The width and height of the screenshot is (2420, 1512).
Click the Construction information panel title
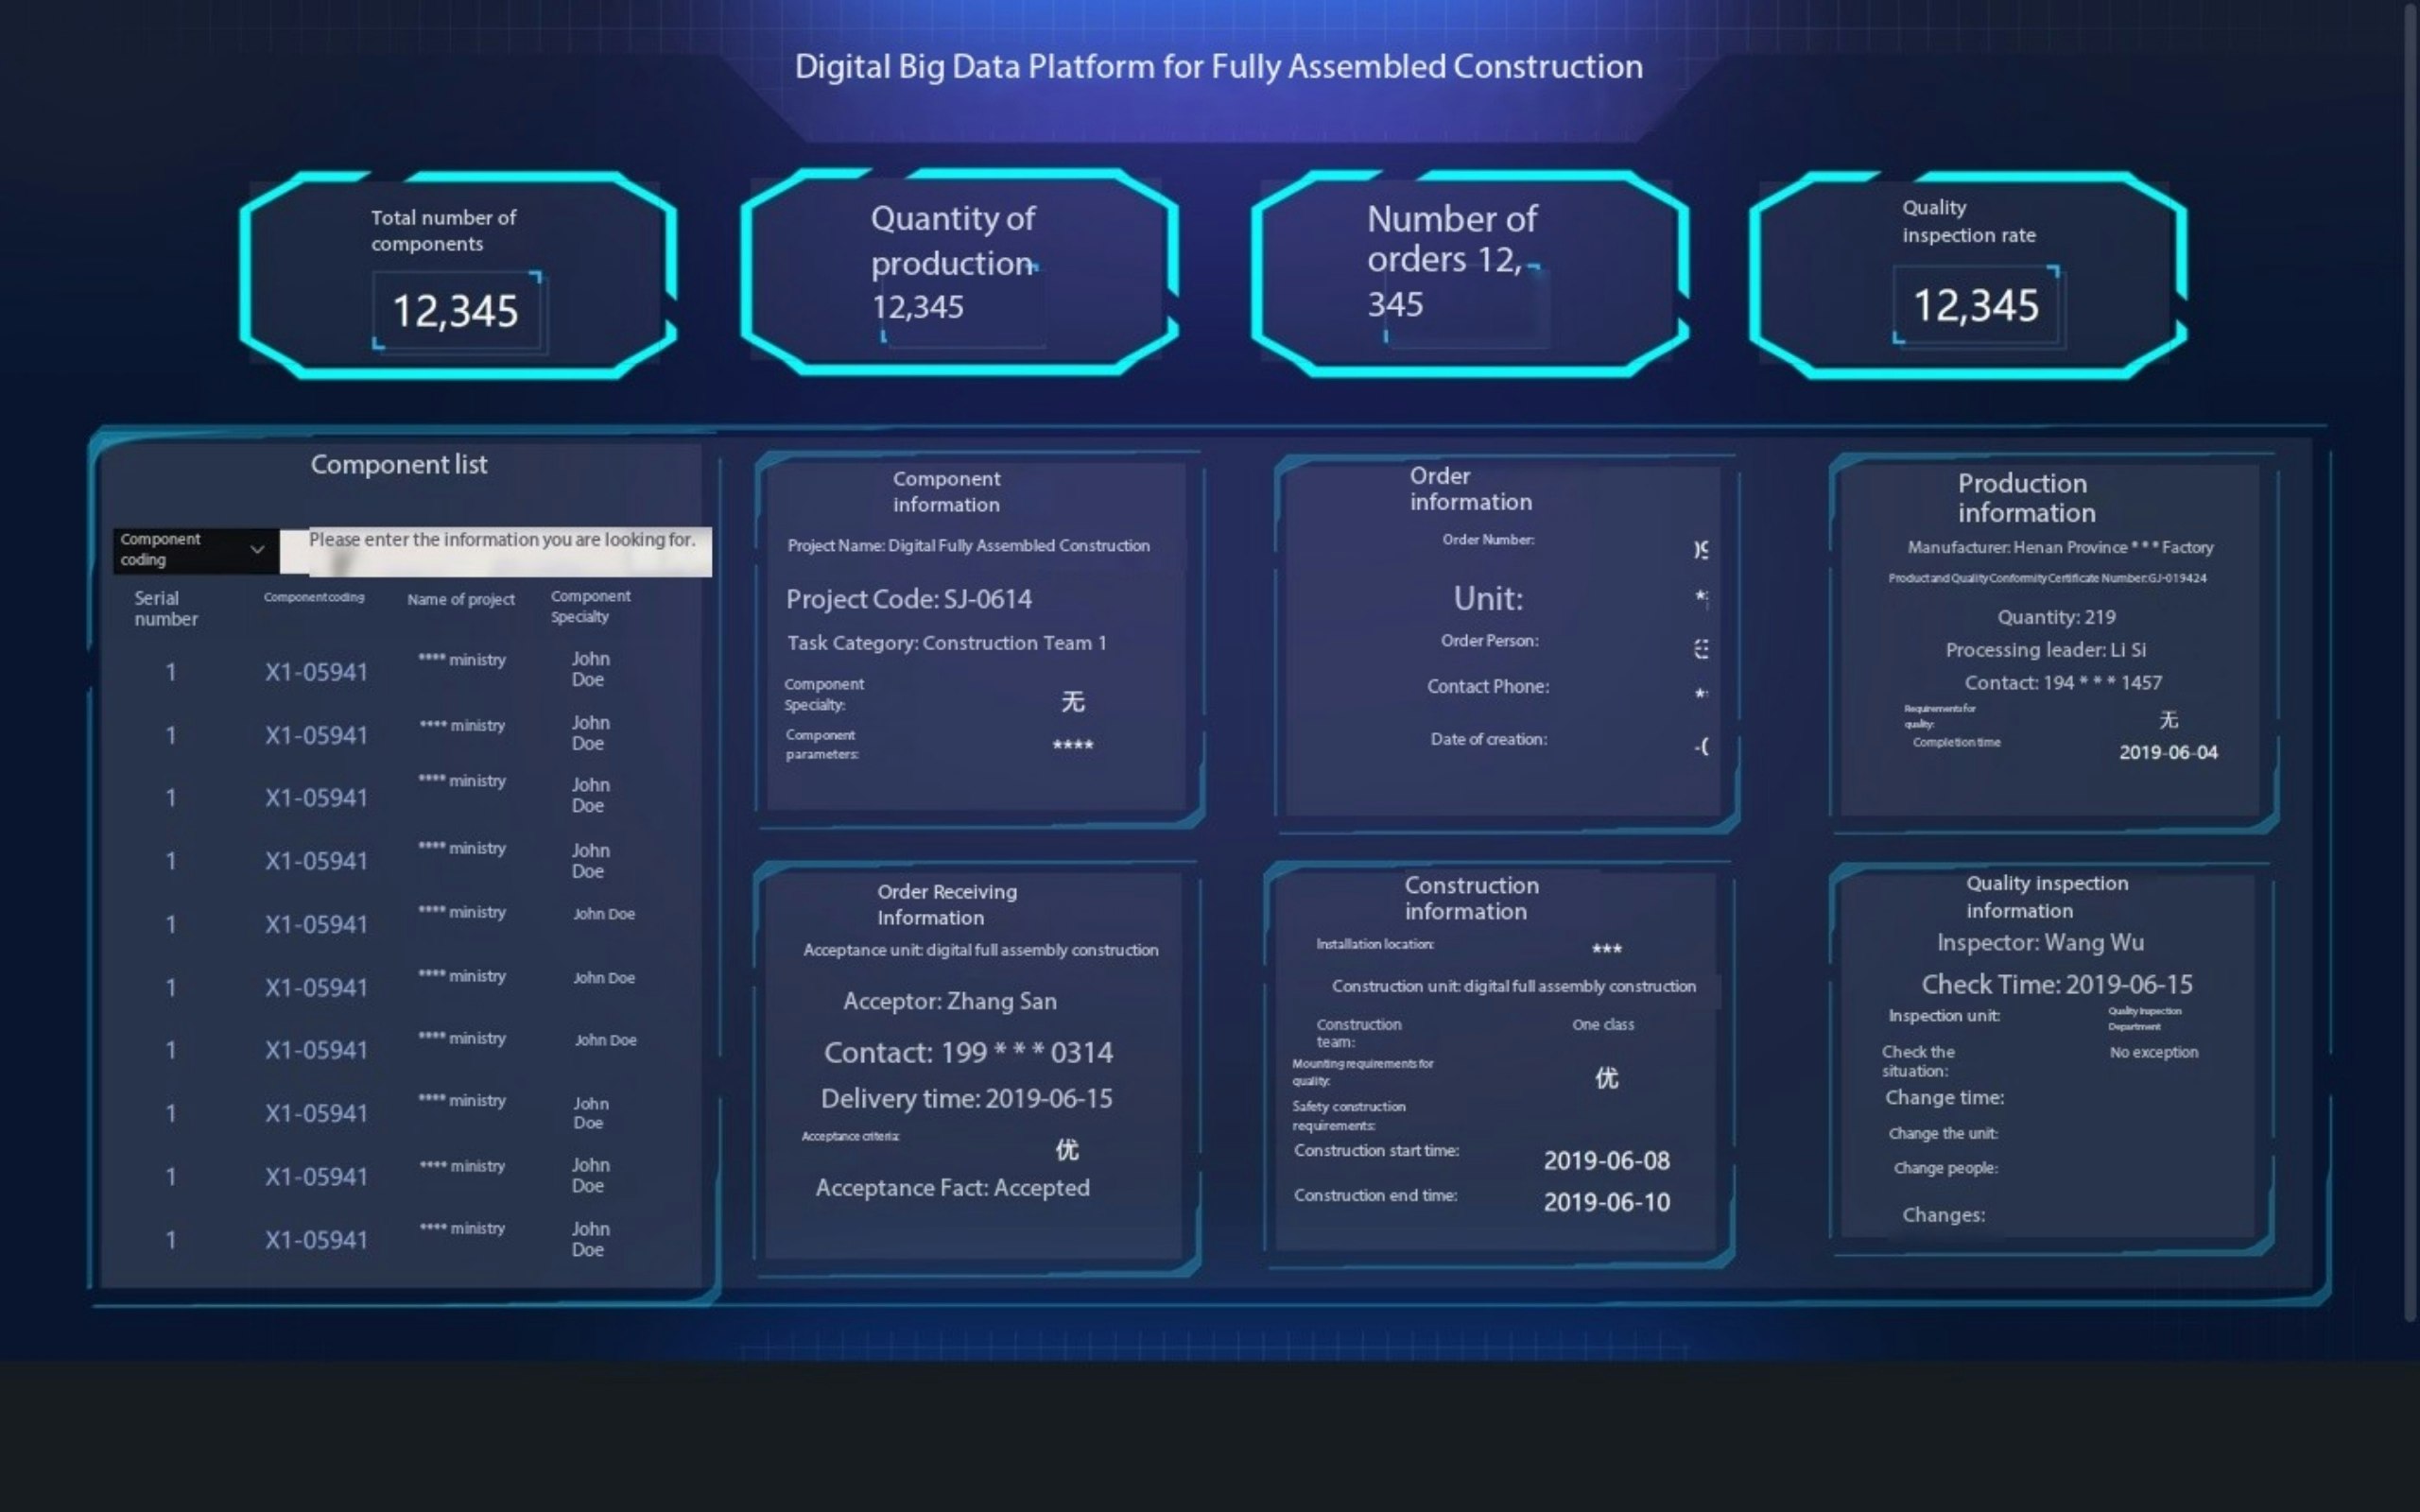pos(1470,898)
